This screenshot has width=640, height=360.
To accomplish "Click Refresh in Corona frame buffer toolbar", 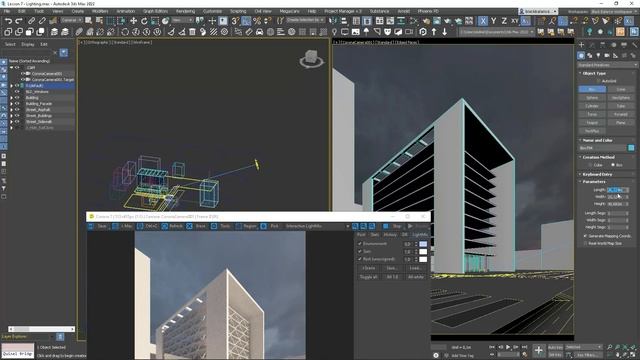I will tap(172, 226).
